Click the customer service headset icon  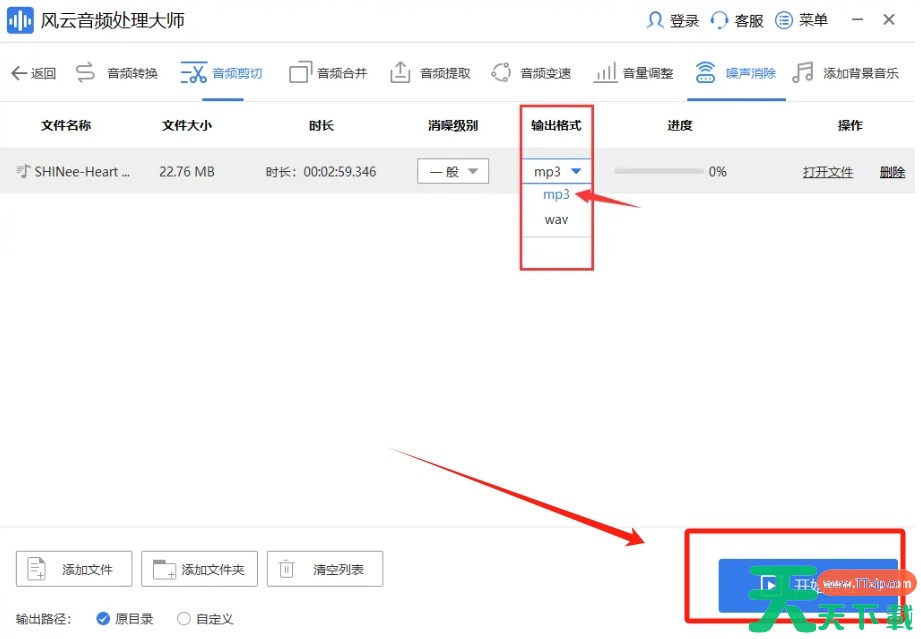click(719, 20)
